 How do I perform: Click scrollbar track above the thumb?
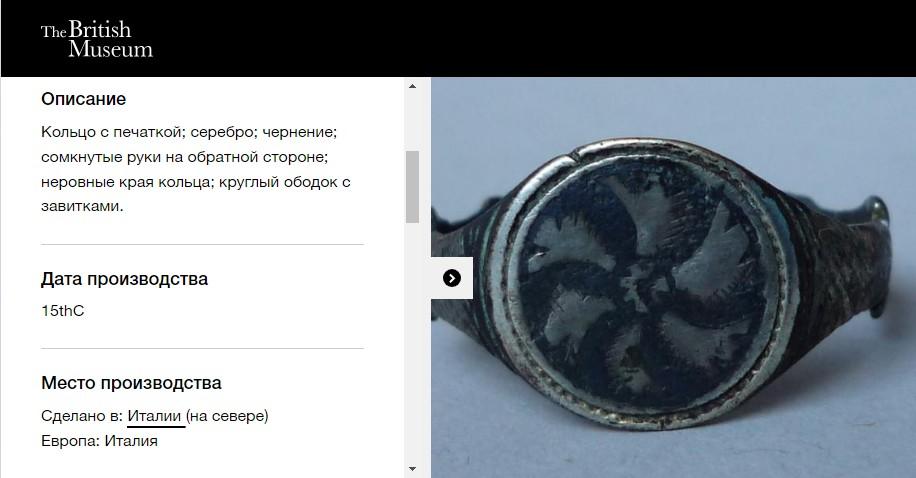[412, 122]
